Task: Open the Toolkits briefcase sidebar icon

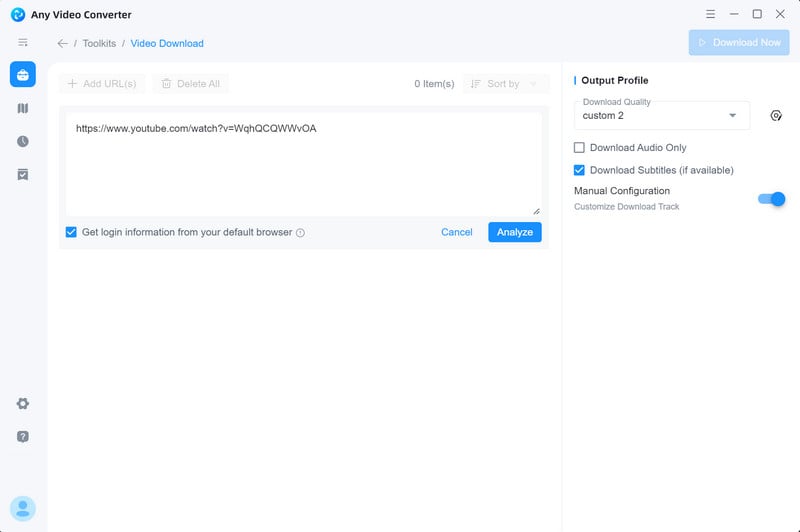Action: coord(23,74)
